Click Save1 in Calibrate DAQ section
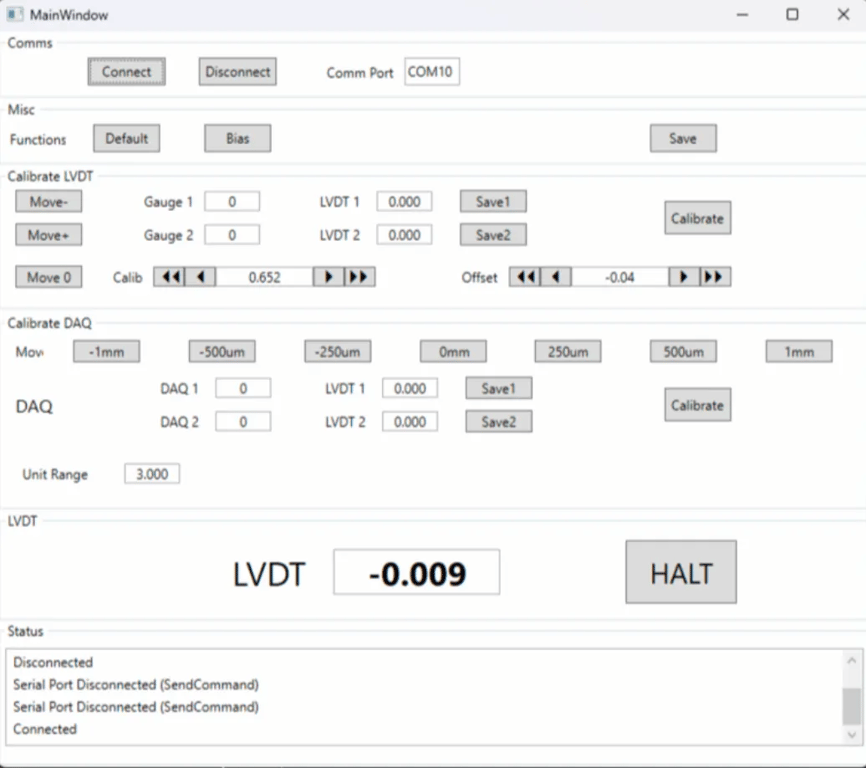The height and width of the screenshot is (768, 866). click(499, 388)
